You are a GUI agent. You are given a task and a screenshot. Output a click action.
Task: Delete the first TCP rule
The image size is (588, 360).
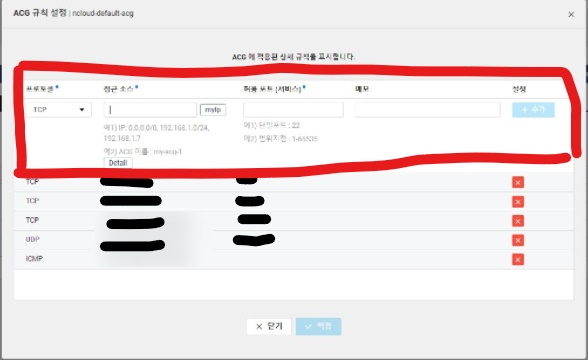pos(518,183)
